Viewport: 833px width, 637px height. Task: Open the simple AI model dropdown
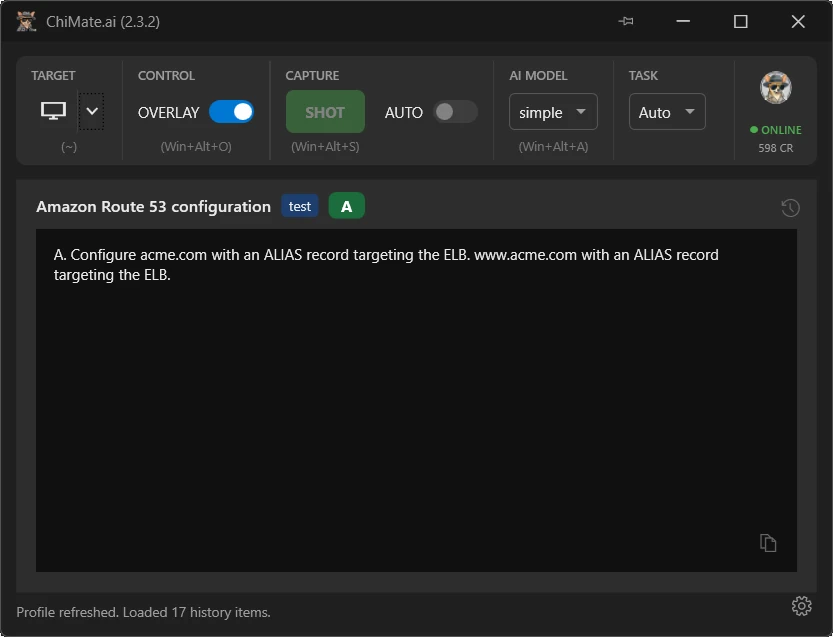pos(553,112)
